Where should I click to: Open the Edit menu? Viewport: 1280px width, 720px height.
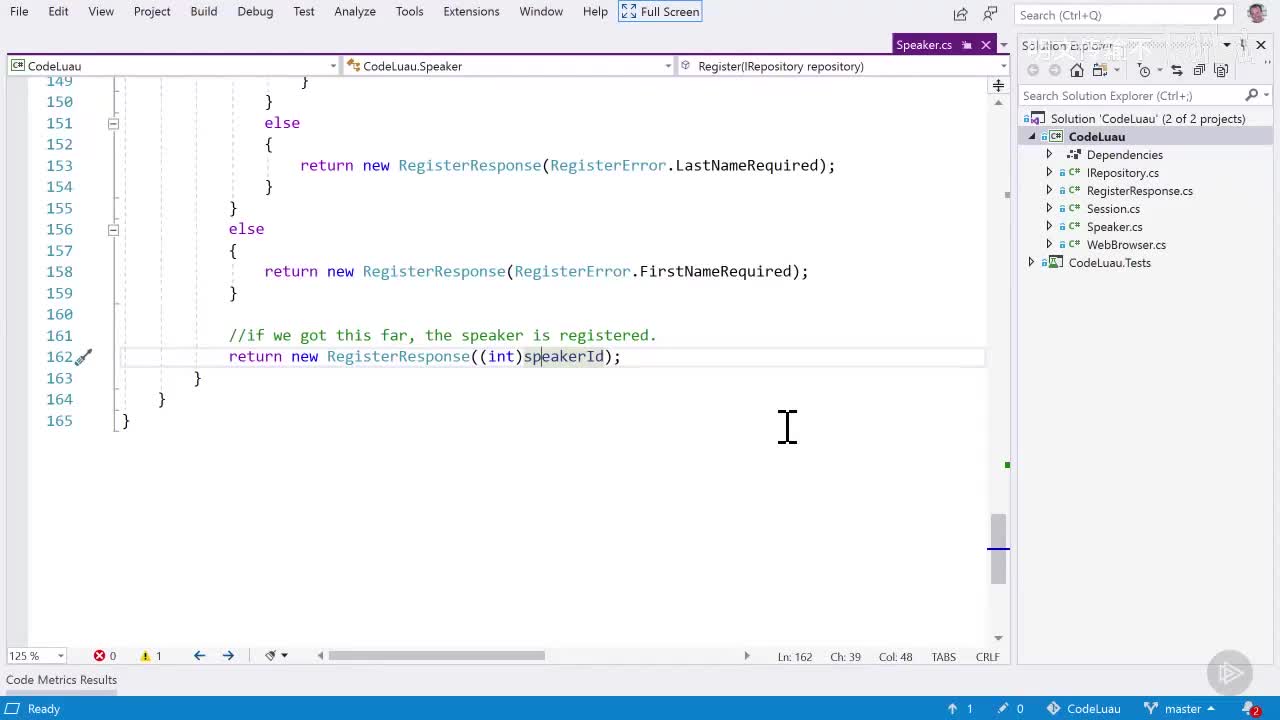58,12
